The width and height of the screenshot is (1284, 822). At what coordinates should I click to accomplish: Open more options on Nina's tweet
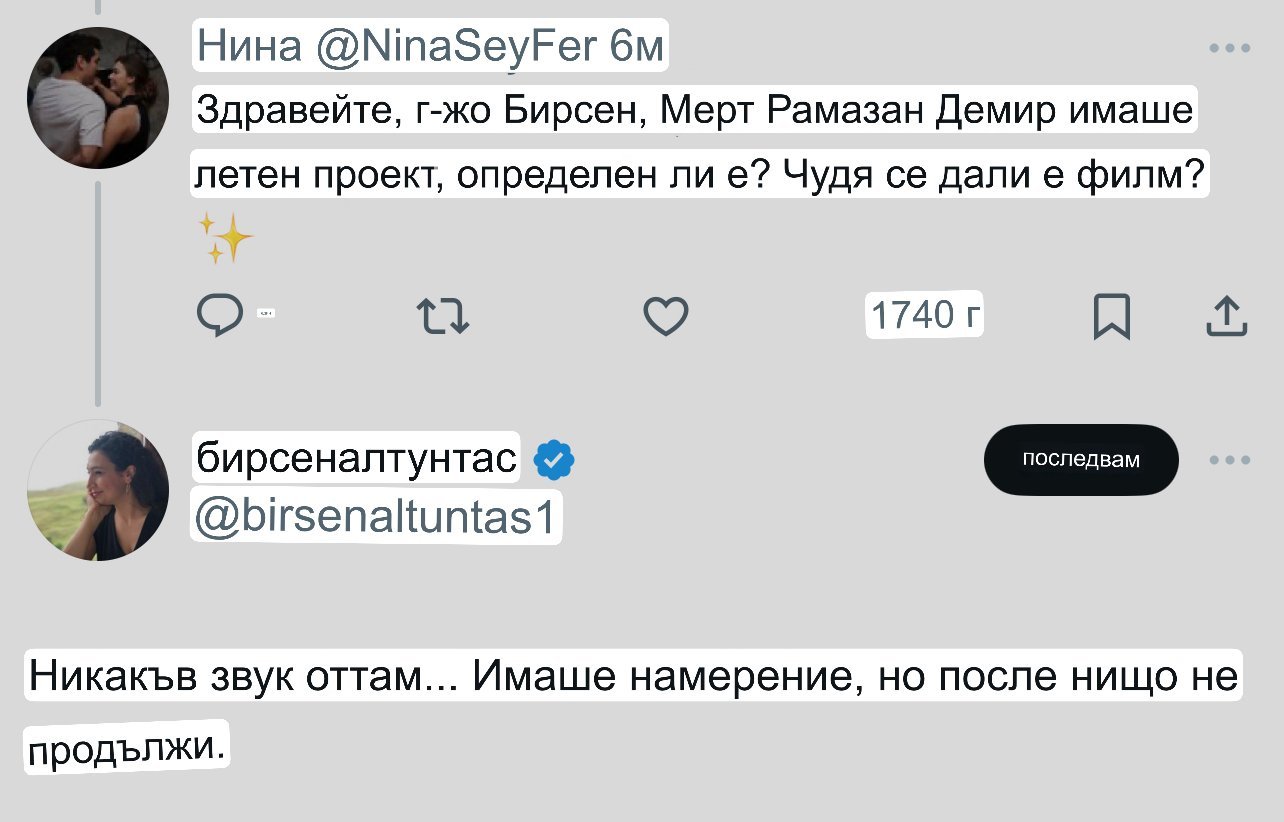coord(1229,48)
